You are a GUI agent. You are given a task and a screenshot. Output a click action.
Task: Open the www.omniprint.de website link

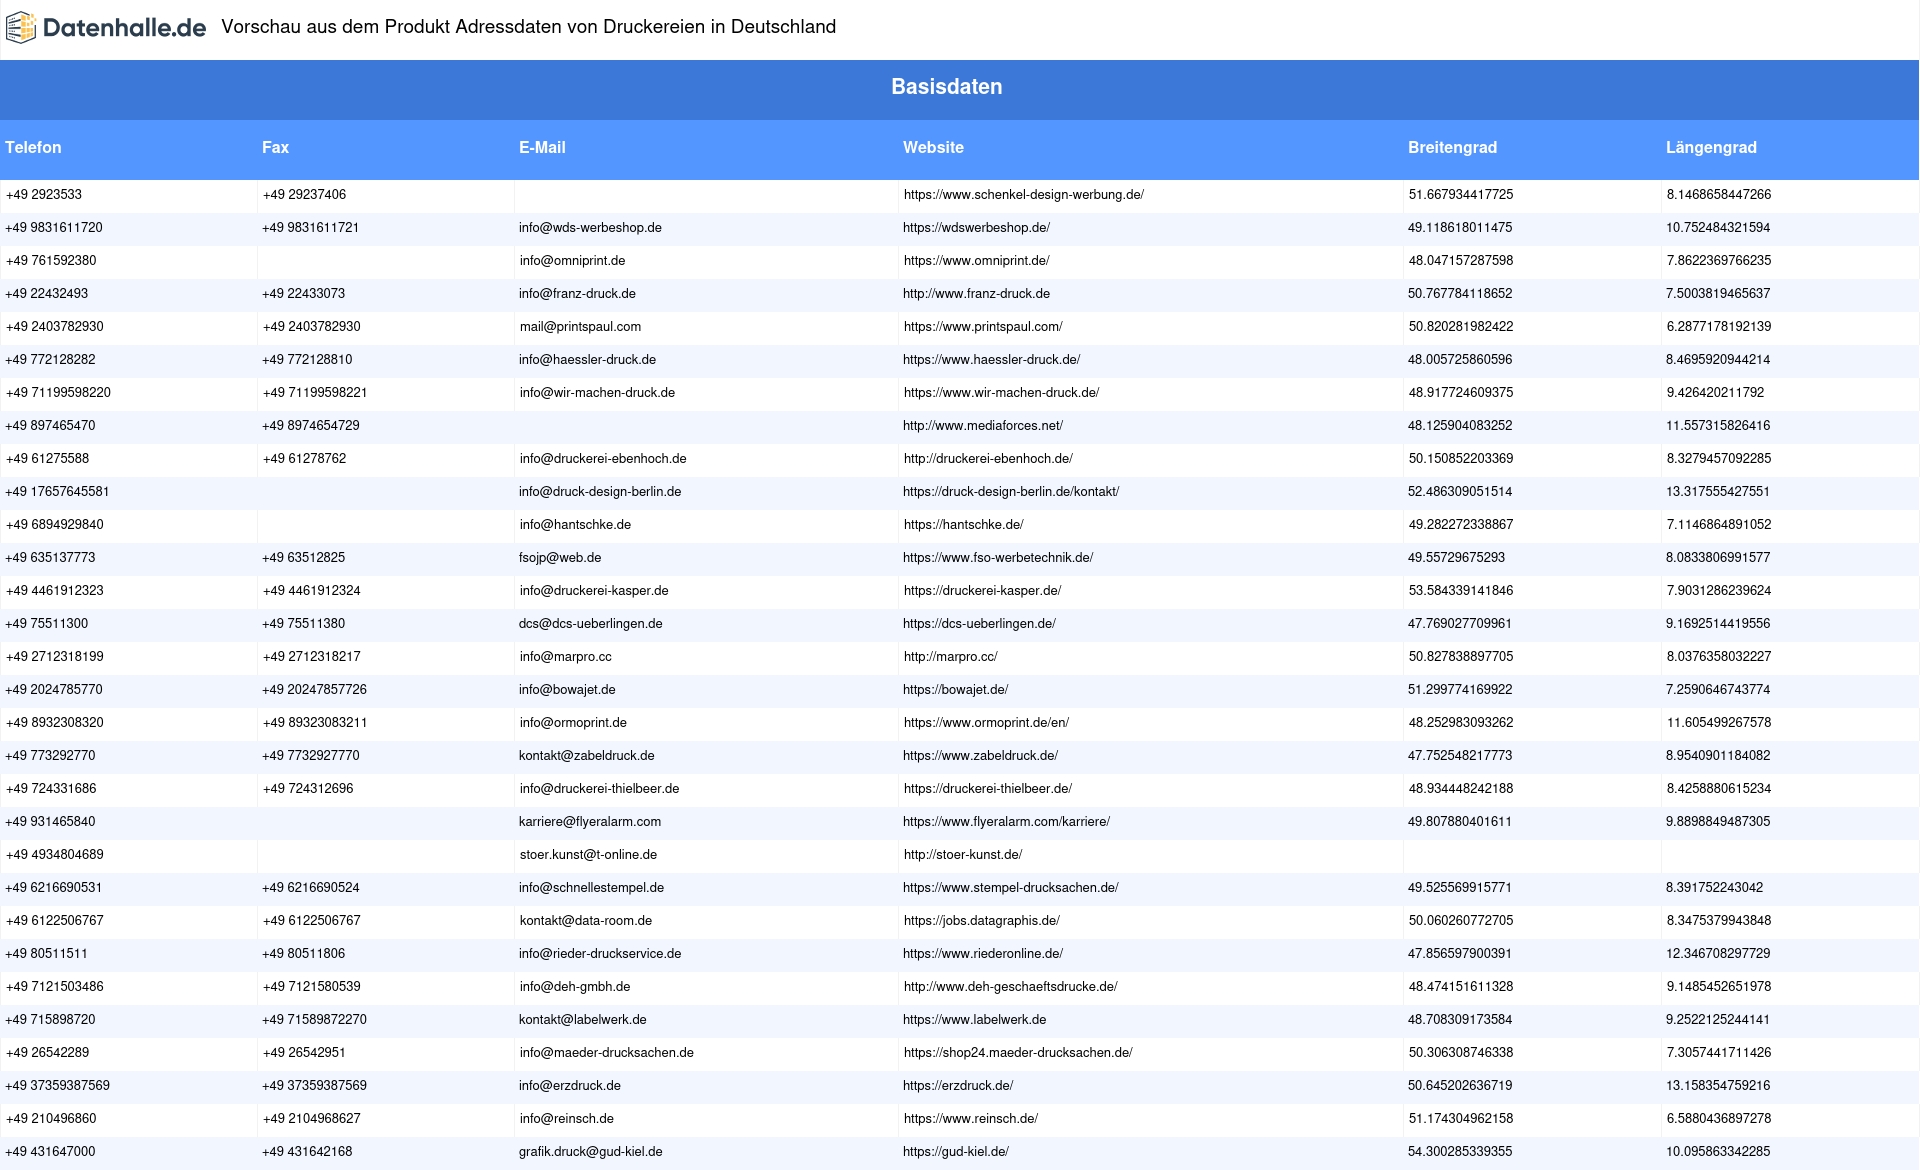click(x=977, y=261)
